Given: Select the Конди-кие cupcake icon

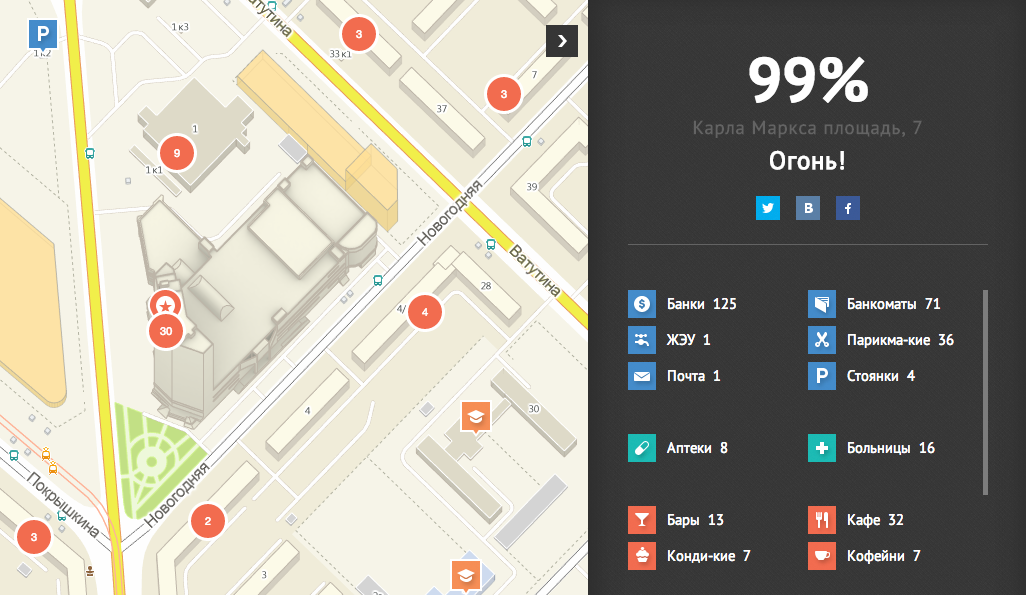Looking at the screenshot, I should 642,556.
